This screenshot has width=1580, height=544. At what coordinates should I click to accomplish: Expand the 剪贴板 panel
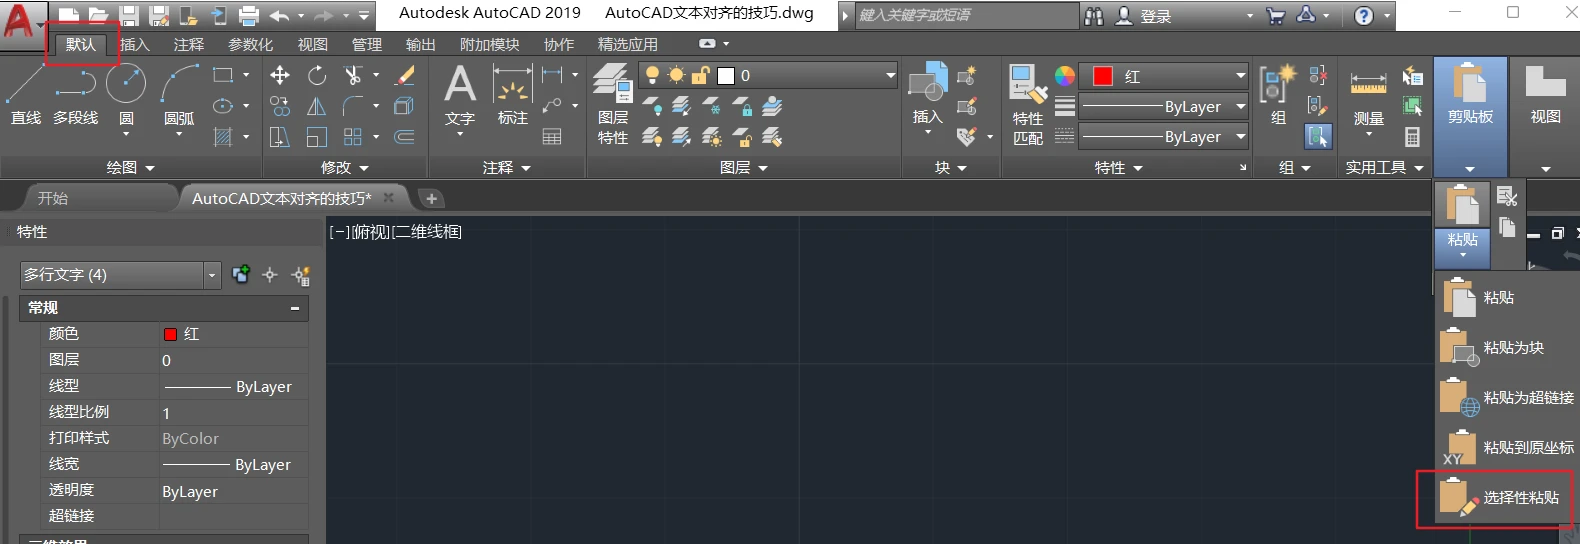point(1470,168)
